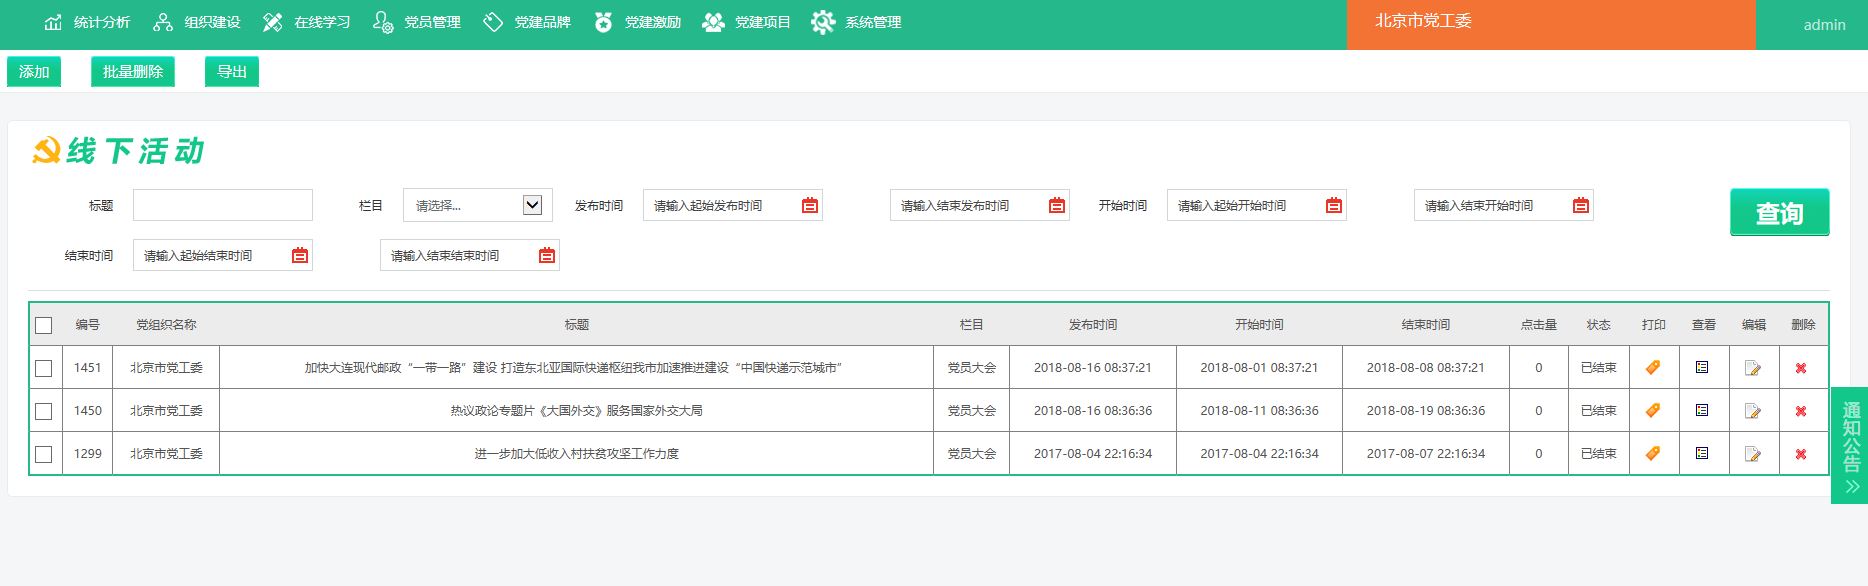
Task: Delete activity 1451 using red X
Action: [1801, 368]
